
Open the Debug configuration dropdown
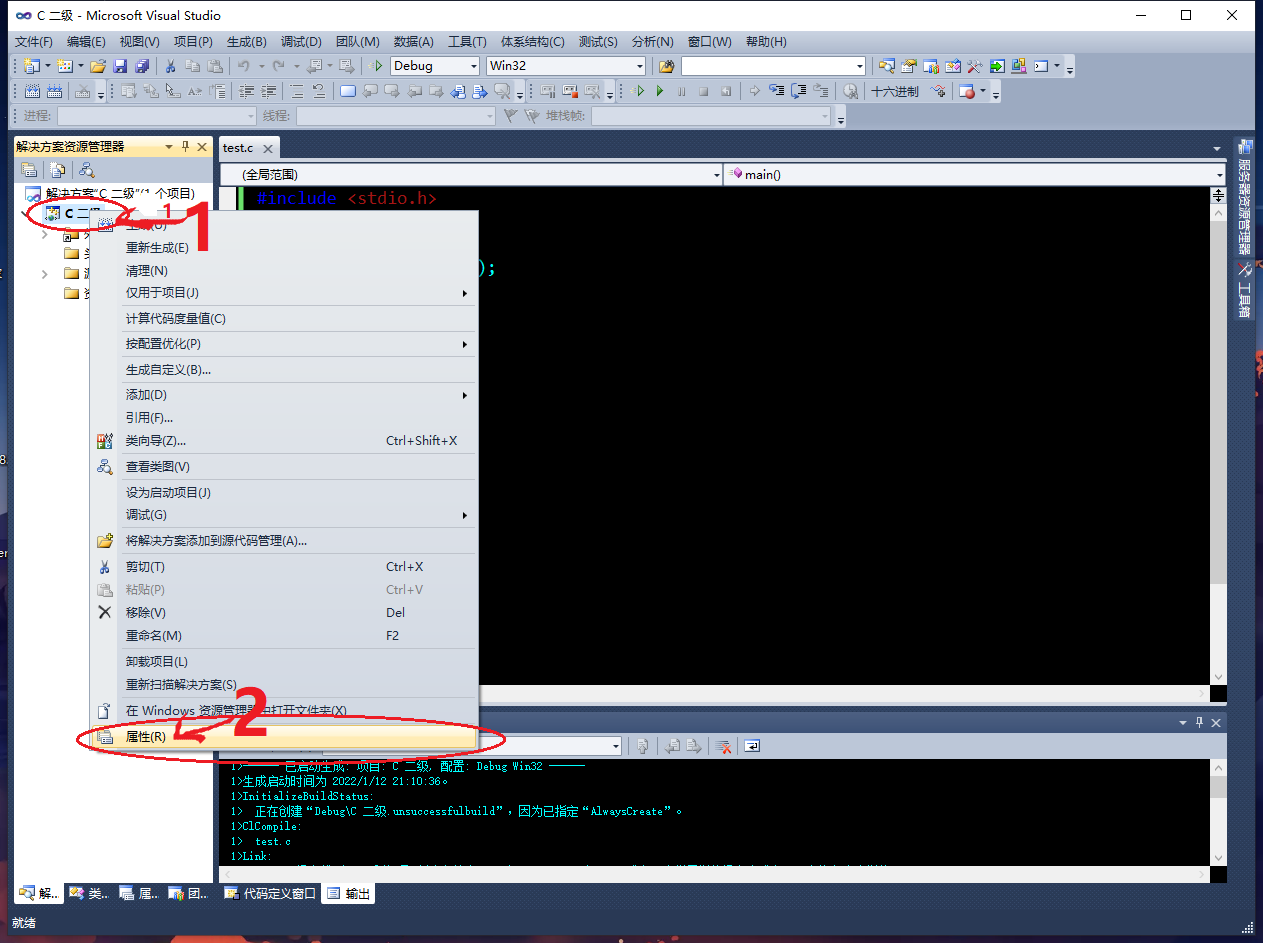click(x=474, y=66)
